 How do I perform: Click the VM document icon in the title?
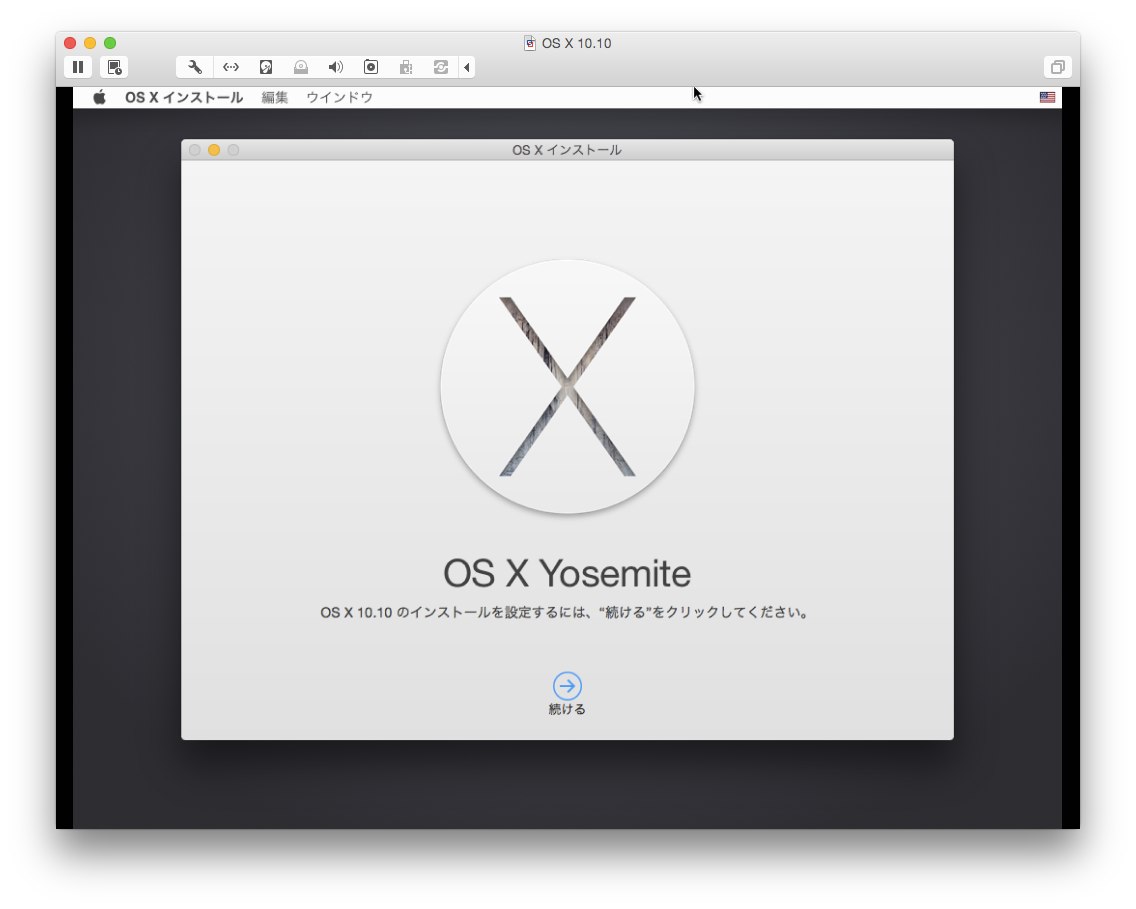[530, 43]
